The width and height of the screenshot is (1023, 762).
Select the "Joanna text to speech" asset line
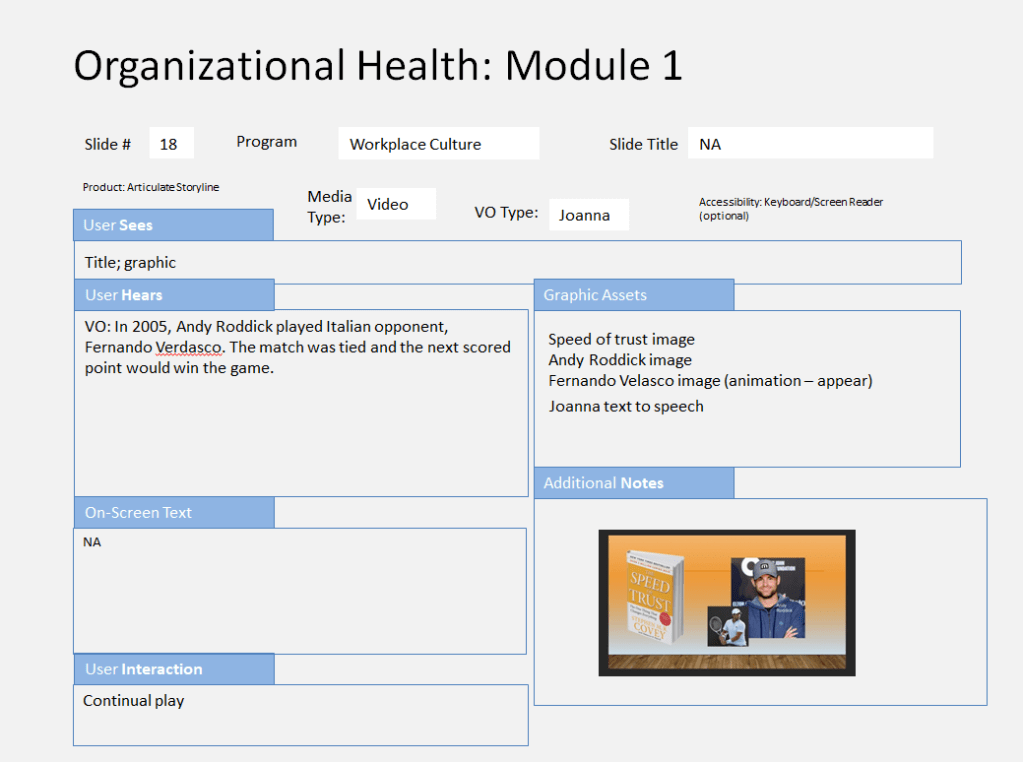click(x=625, y=406)
